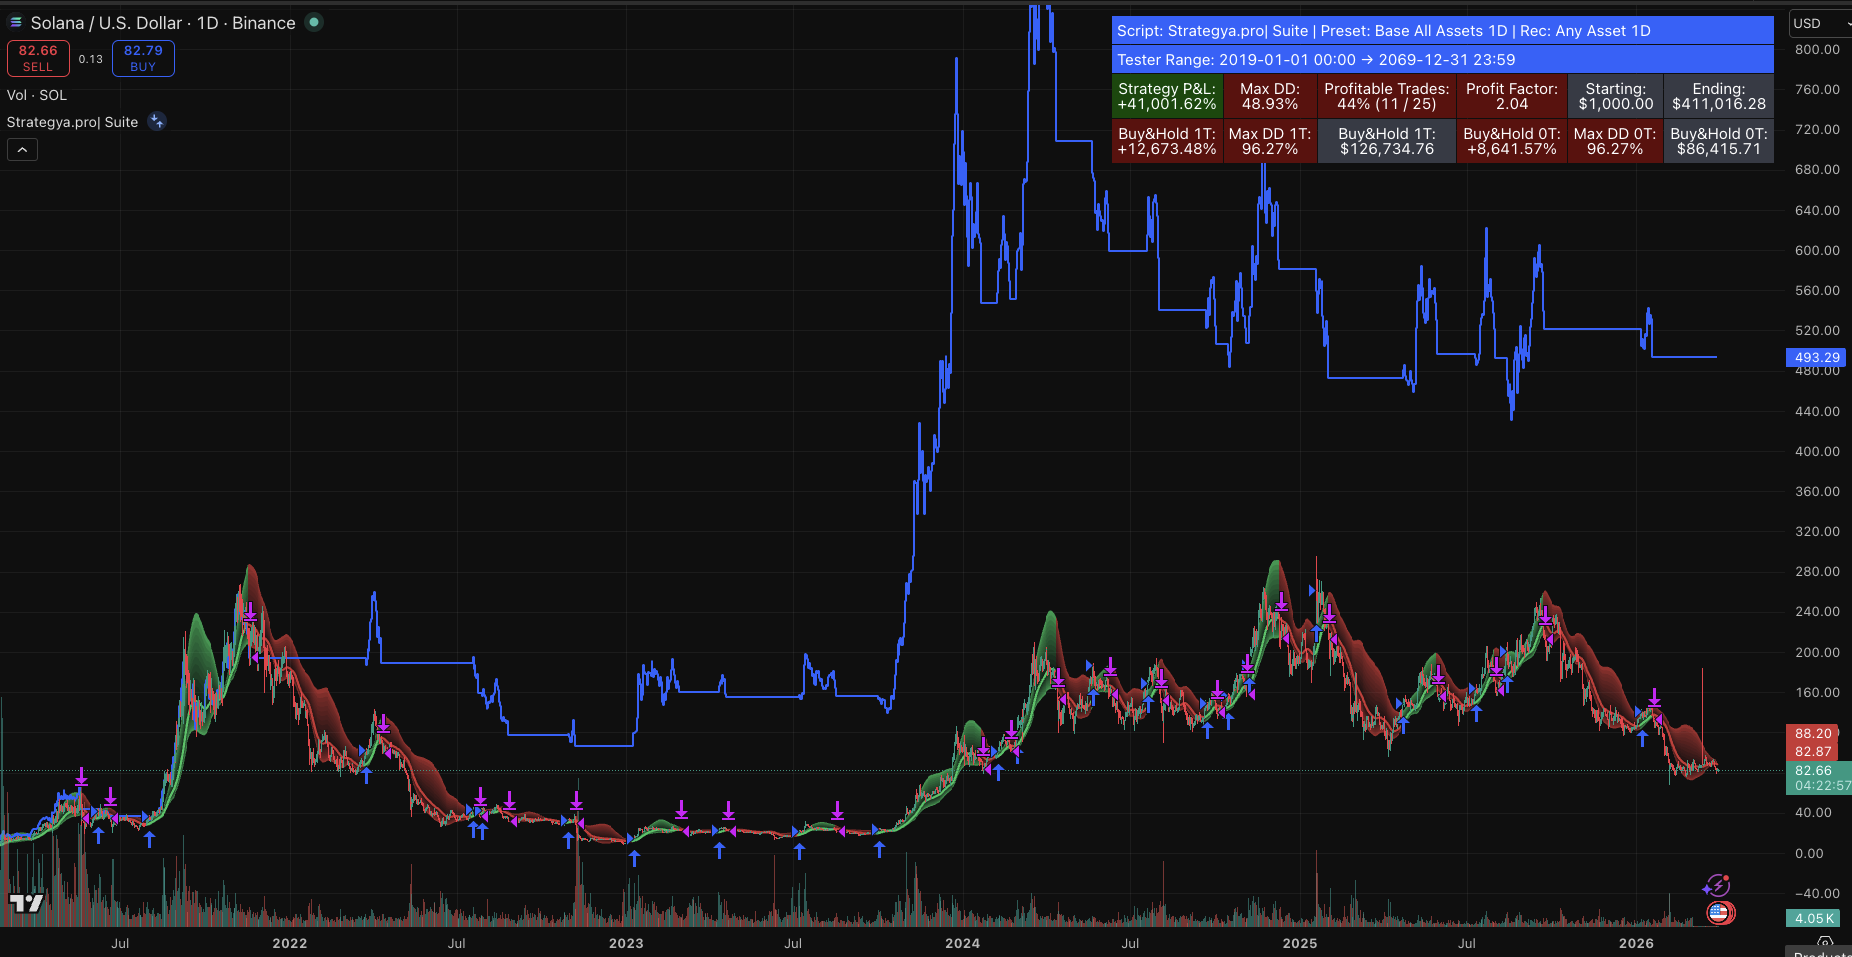Click the 400.00 price axis label
Image resolution: width=1852 pixels, height=957 pixels.
click(x=1817, y=451)
